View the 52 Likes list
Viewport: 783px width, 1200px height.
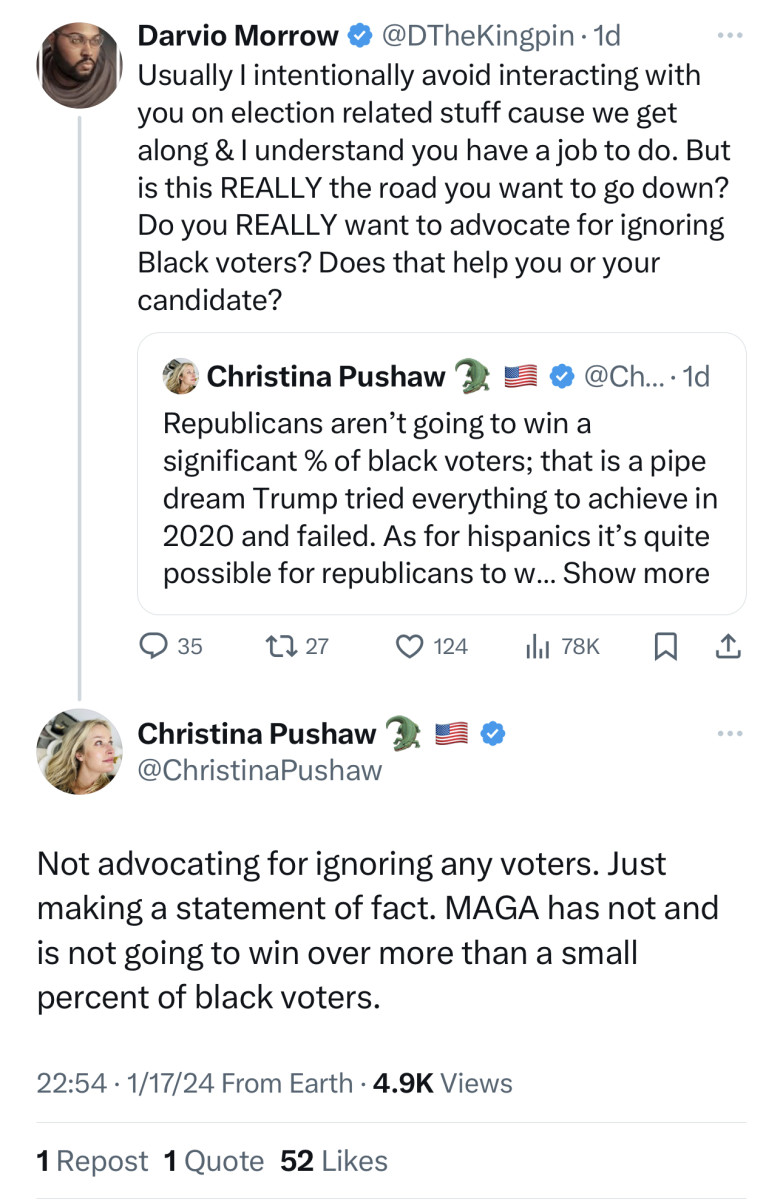click(334, 1161)
